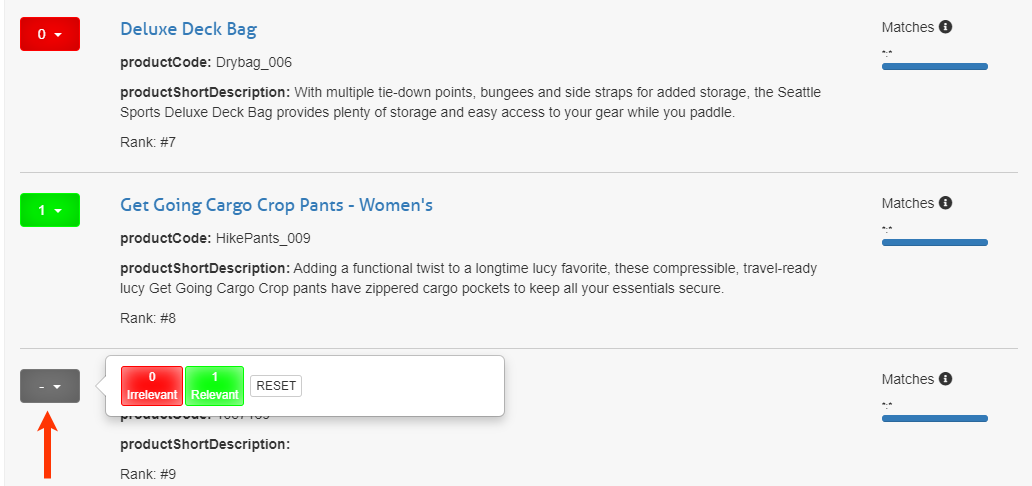Click the HikePants_009 product code
The width and height of the screenshot is (1032, 486).
263,238
